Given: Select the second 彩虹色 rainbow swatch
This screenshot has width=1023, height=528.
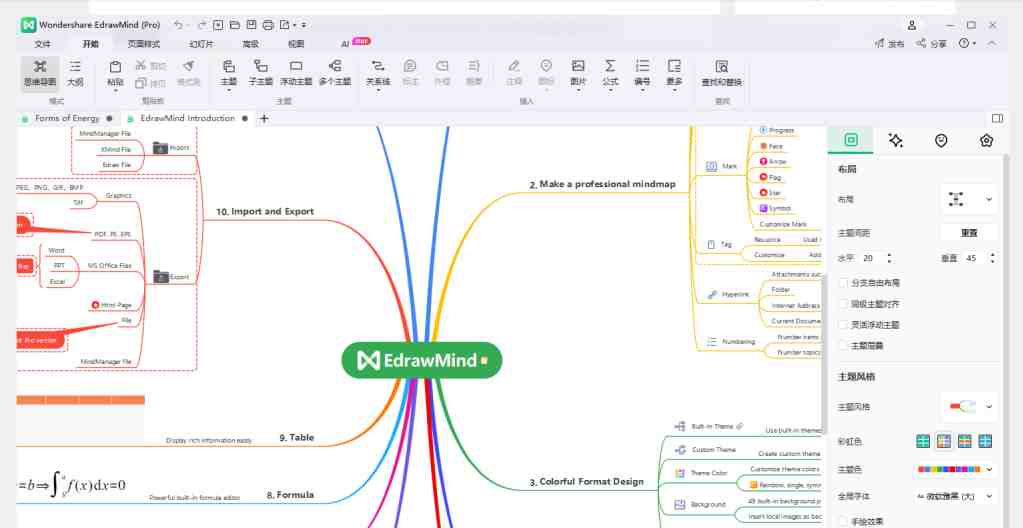Looking at the screenshot, I should click(942, 441).
